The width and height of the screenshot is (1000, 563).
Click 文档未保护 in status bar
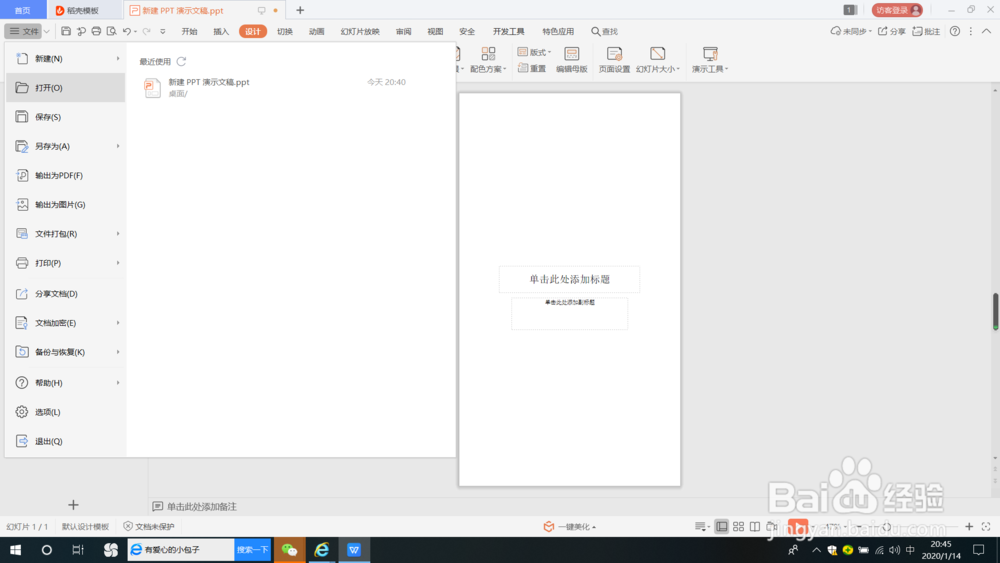149,527
